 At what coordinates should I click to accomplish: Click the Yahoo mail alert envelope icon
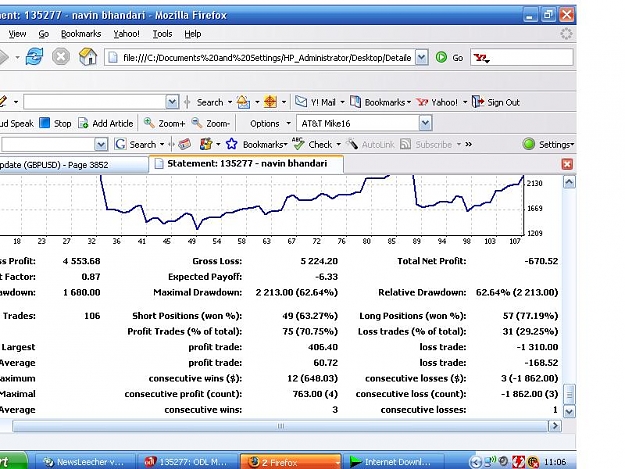(243, 102)
